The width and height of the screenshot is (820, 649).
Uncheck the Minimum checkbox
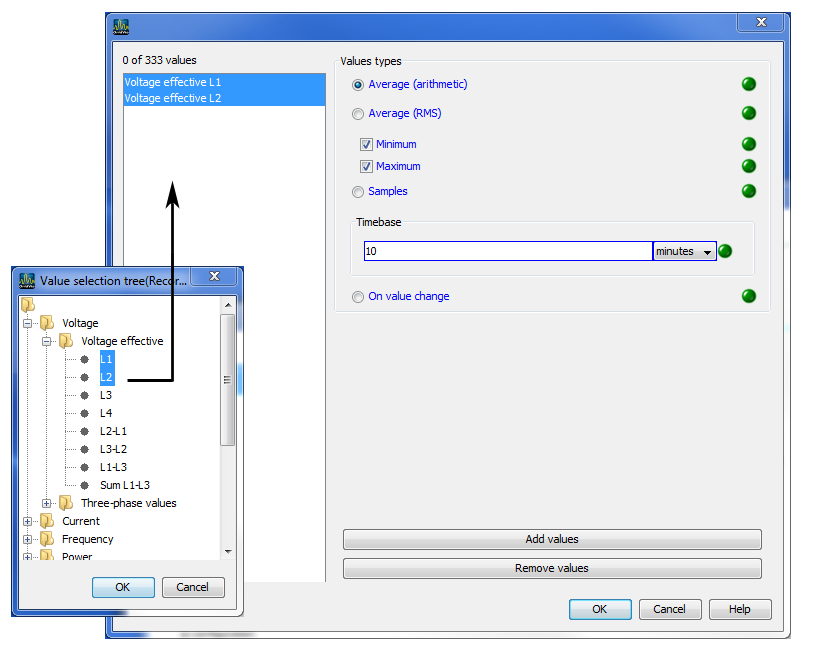366,145
